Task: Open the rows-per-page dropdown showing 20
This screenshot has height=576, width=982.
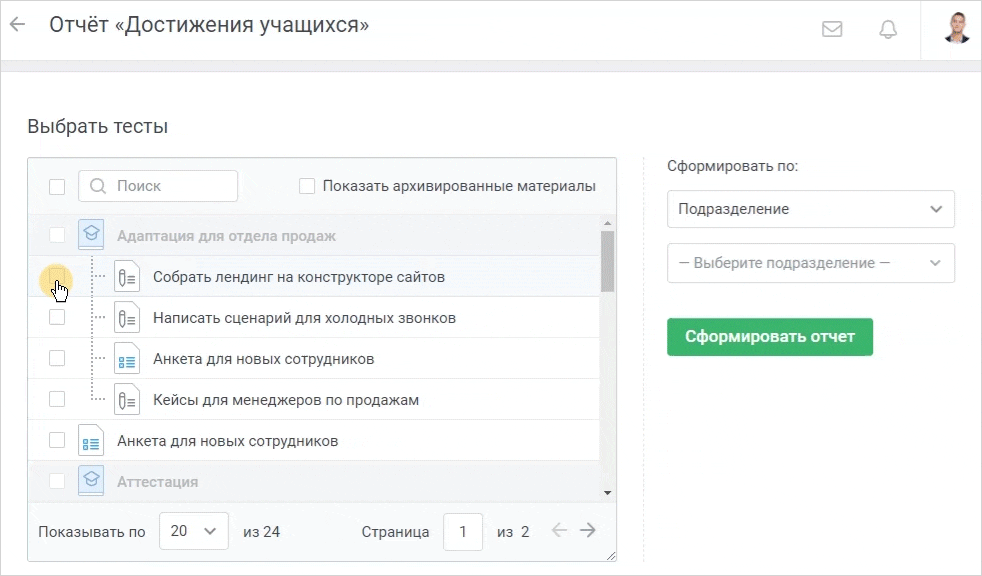Action: (194, 531)
